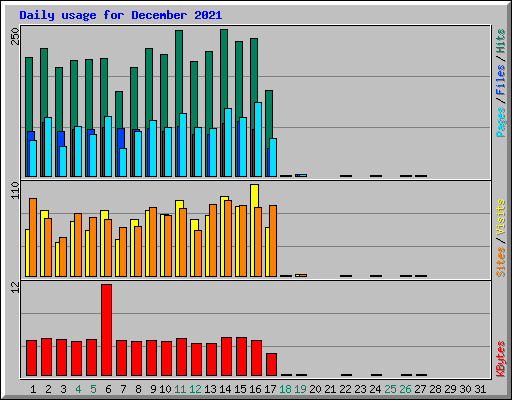512x400 pixels.
Task: Select the orange Sites bar for day 3
Action: pyautogui.click(x=63, y=257)
